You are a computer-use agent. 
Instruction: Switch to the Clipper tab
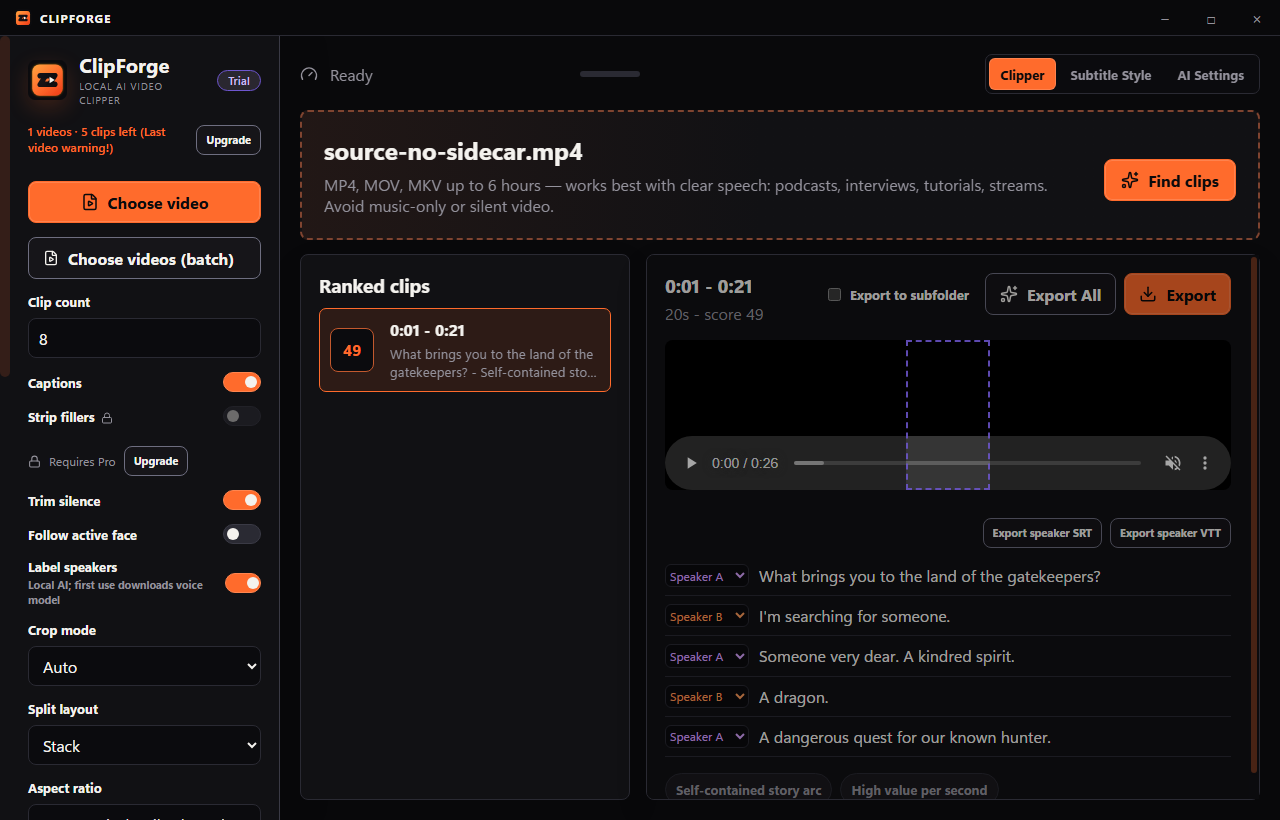(1022, 75)
